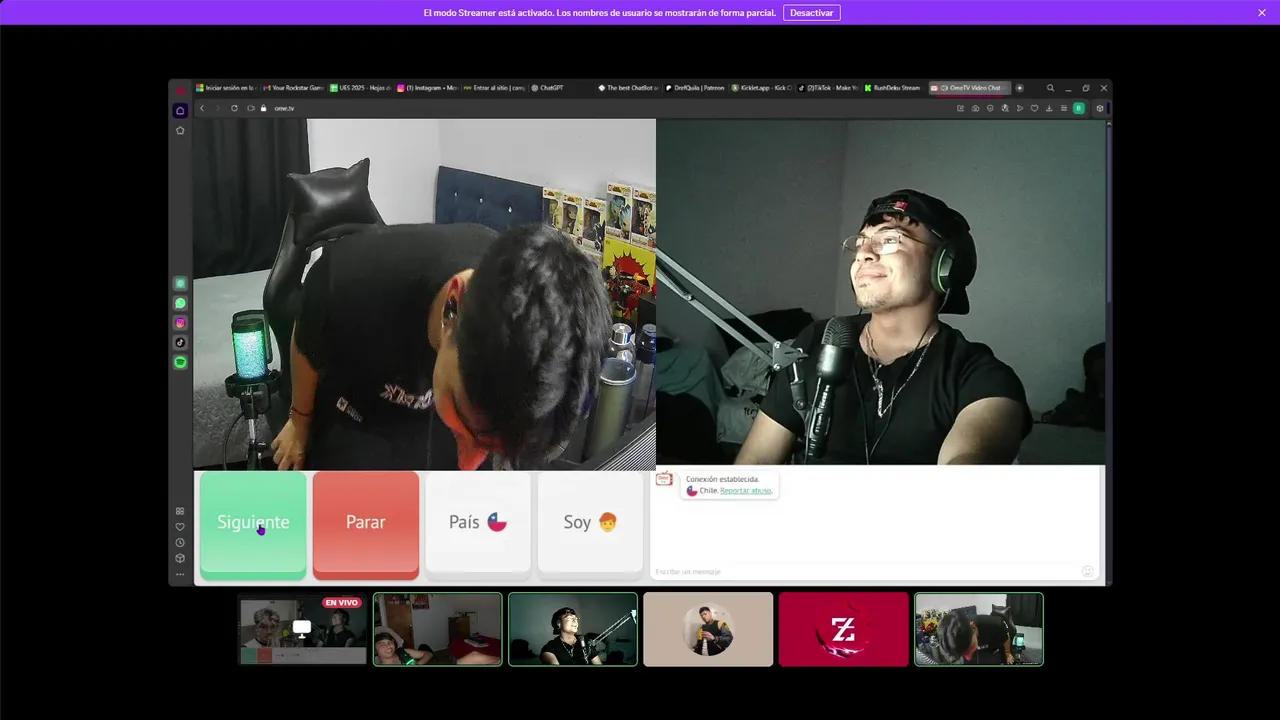
Task: Click the browser tab search magnifier
Action: coord(1050,88)
